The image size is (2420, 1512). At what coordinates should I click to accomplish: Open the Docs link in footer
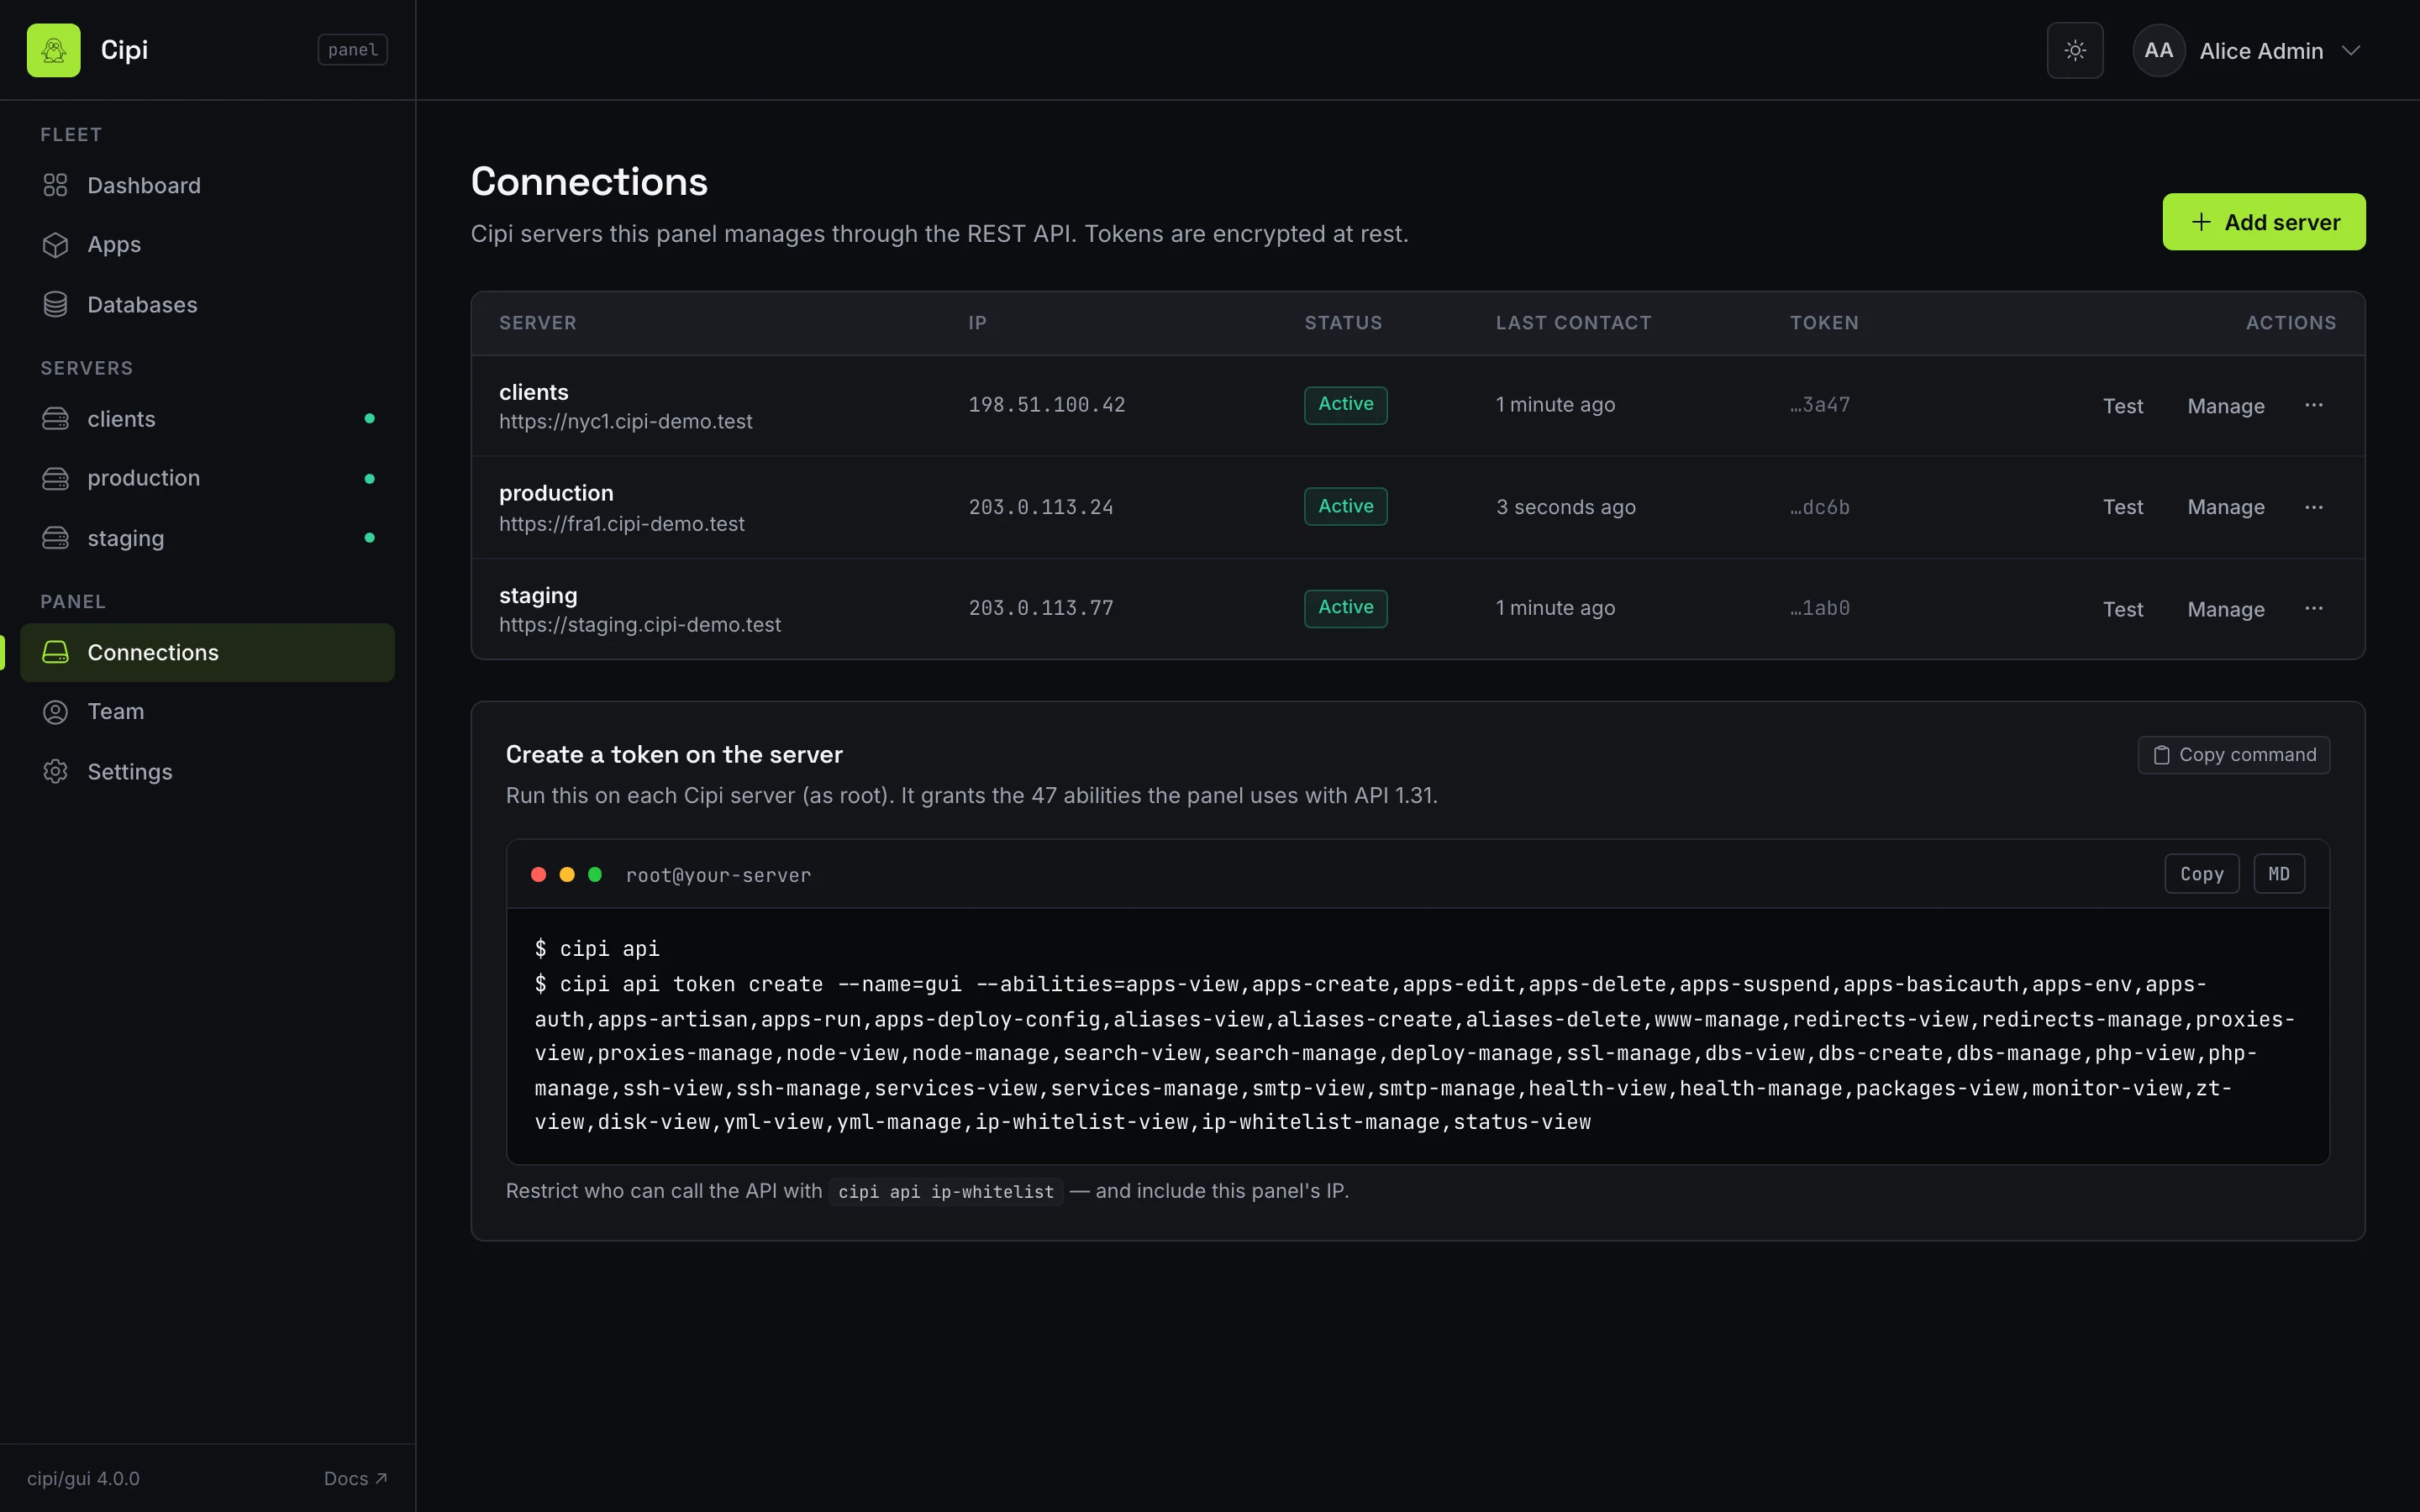click(x=355, y=1478)
